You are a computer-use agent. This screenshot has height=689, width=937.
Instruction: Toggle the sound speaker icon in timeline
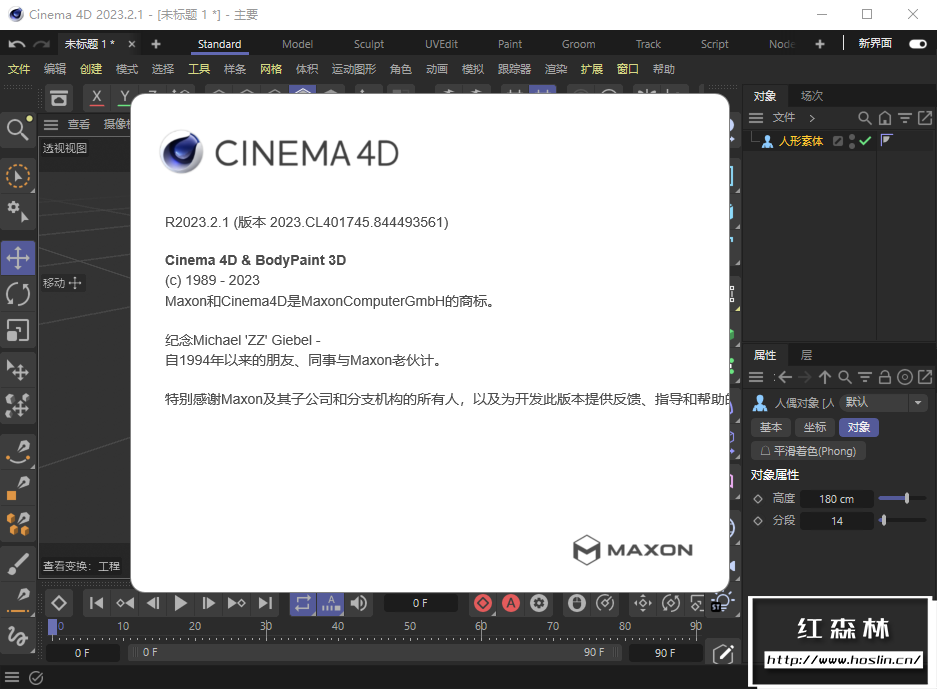pos(358,603)
